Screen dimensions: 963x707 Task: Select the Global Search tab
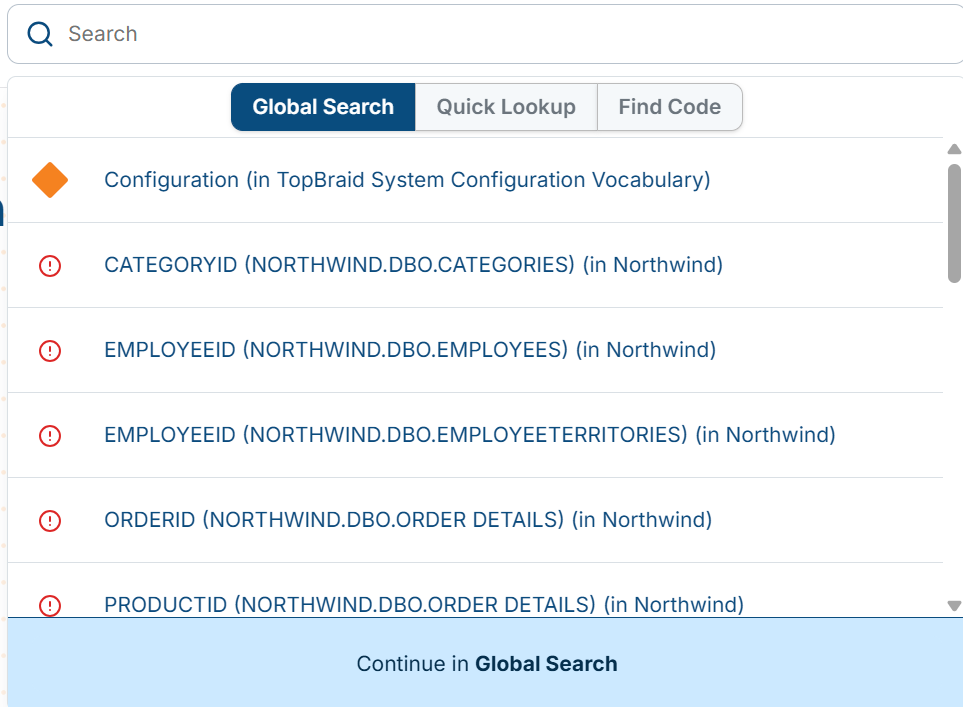tap(323, 107)
